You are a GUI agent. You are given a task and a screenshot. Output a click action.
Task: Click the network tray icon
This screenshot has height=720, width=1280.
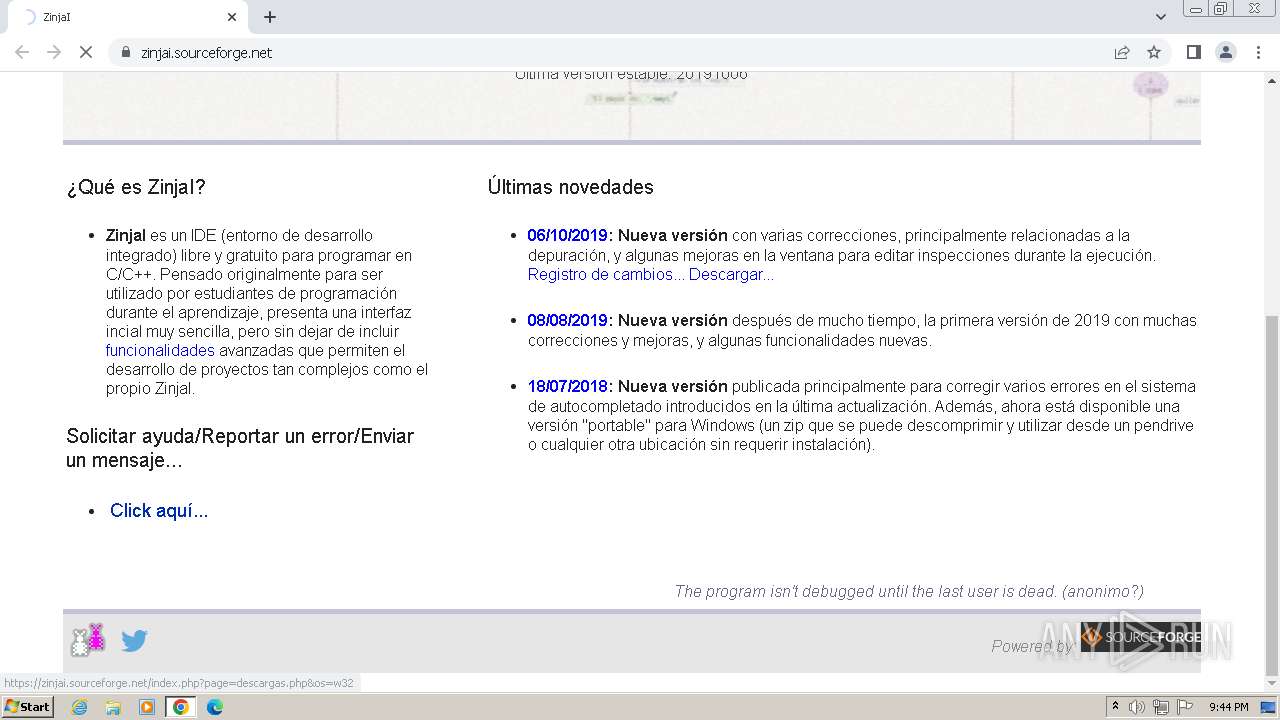point(1160,707)
